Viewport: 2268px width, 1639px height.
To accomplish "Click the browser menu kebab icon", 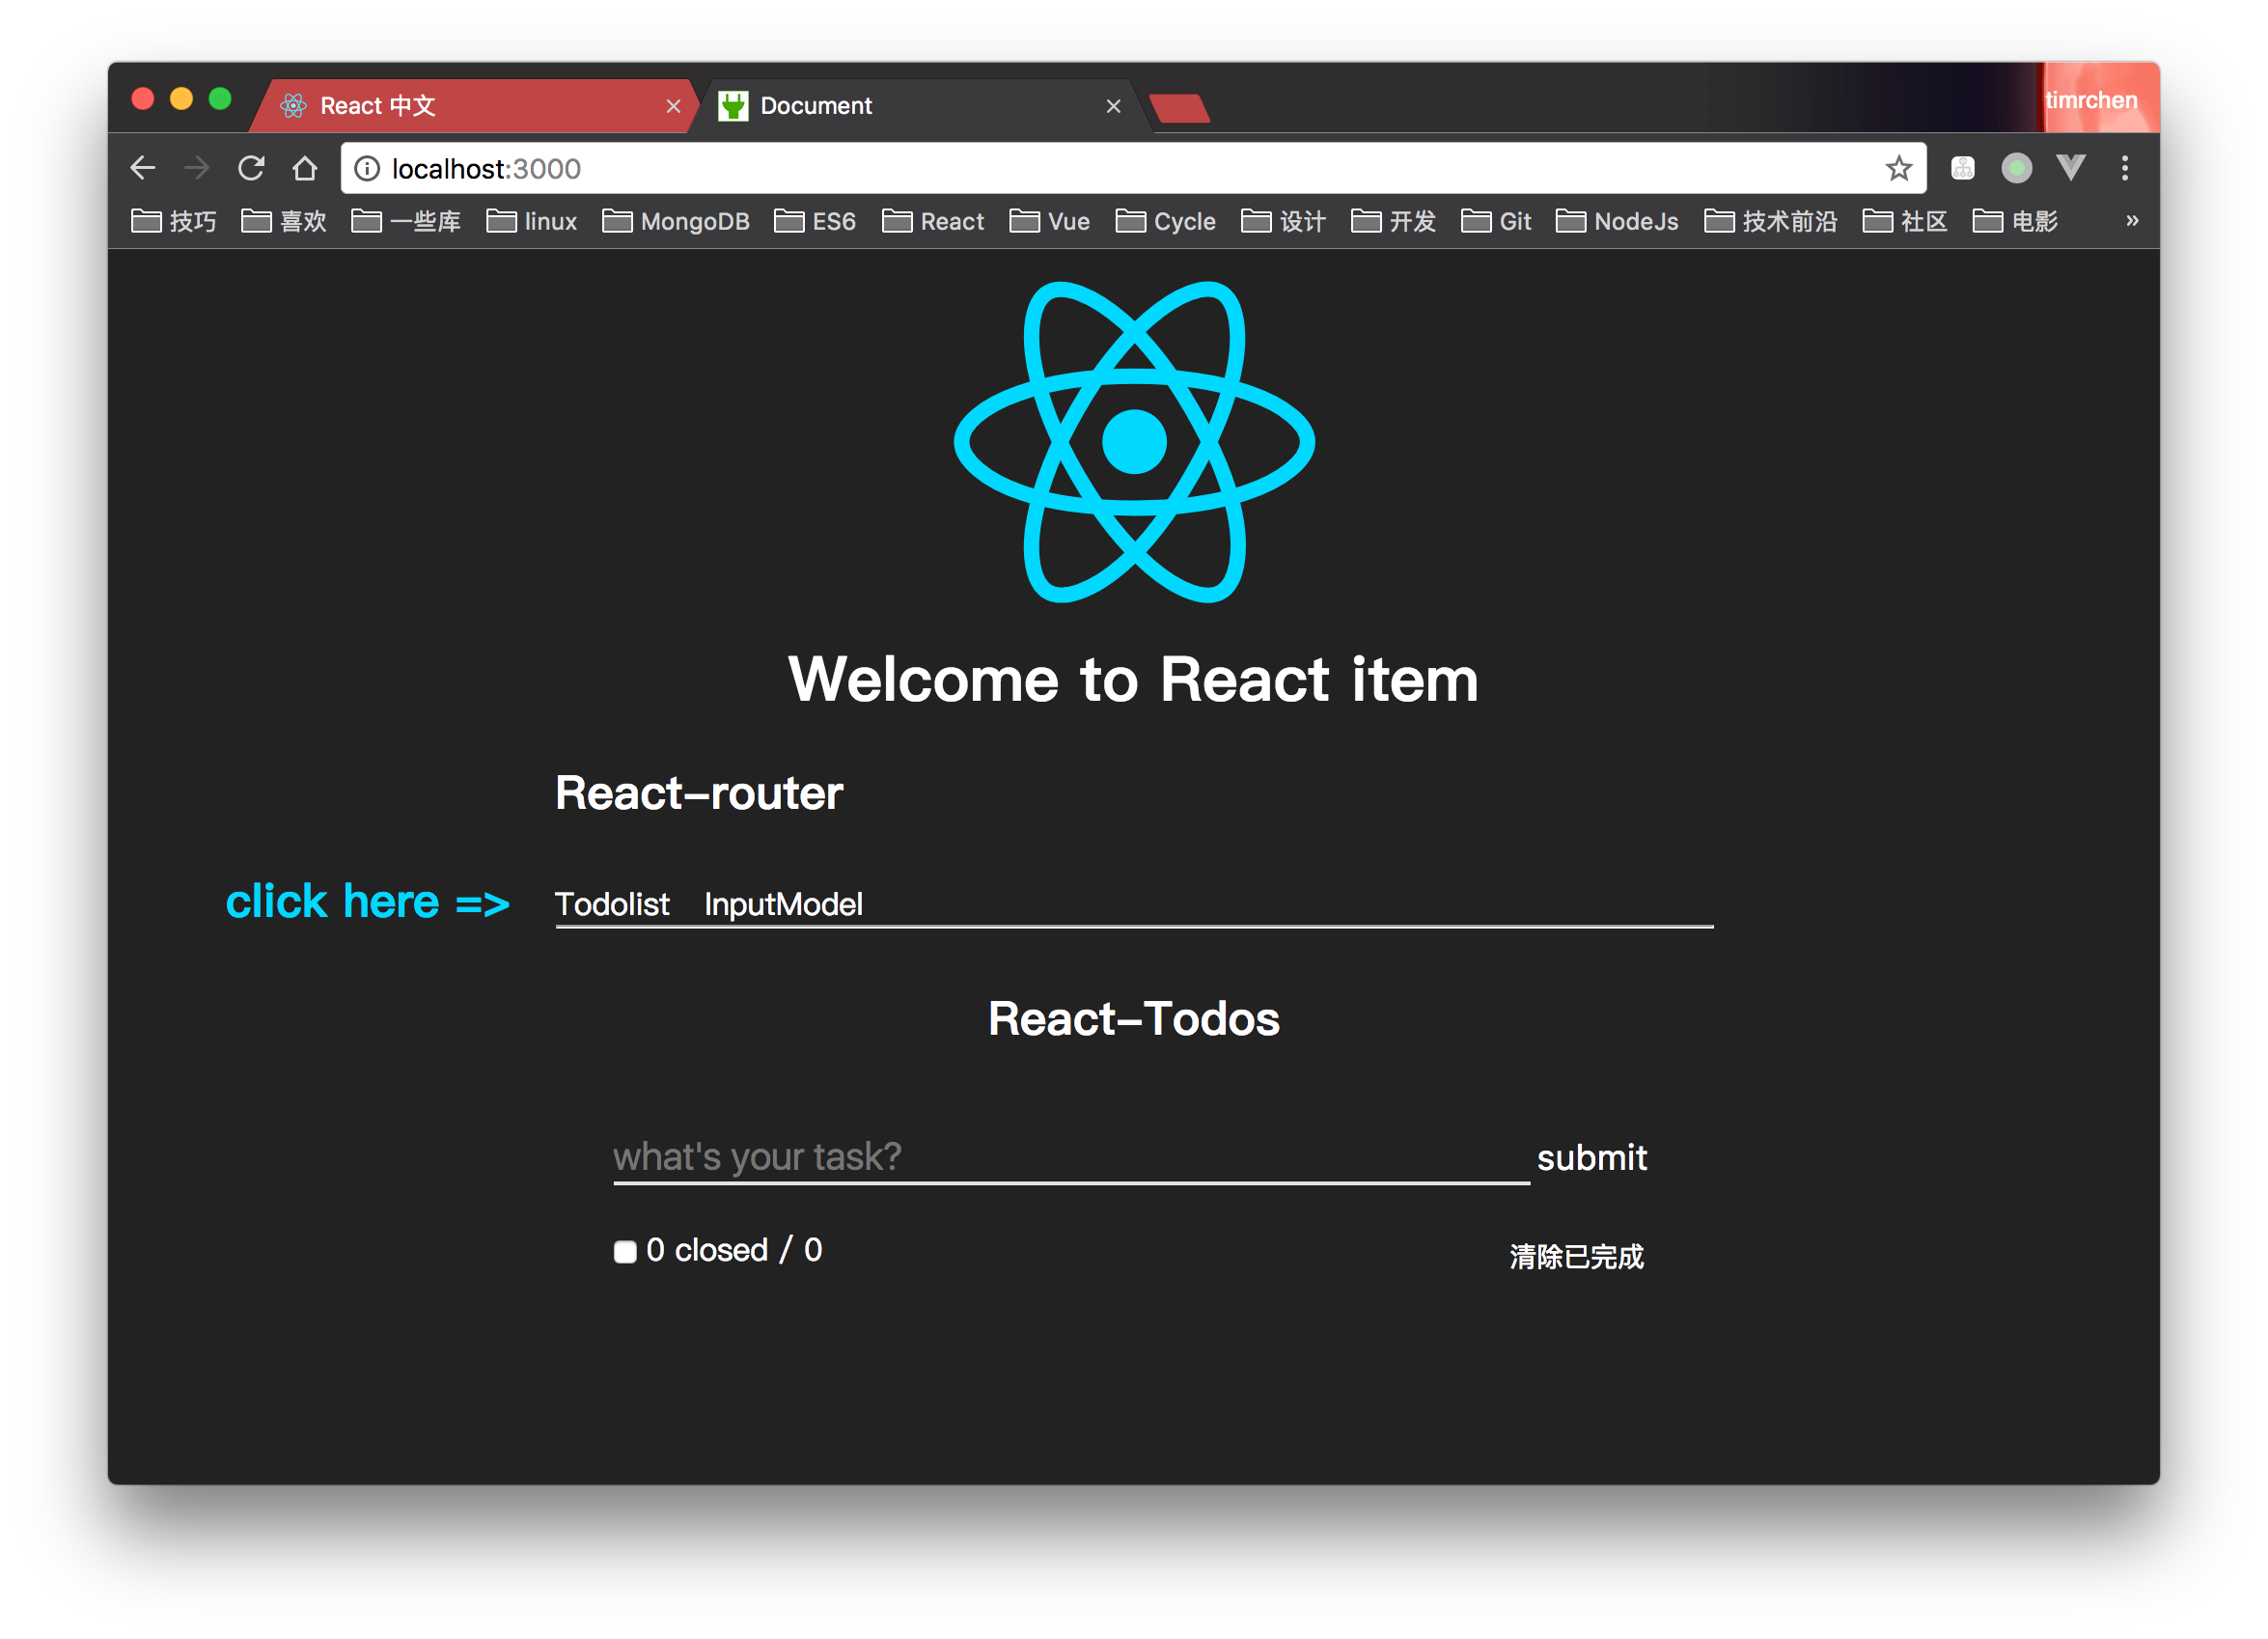I will tap(2125, 169).
